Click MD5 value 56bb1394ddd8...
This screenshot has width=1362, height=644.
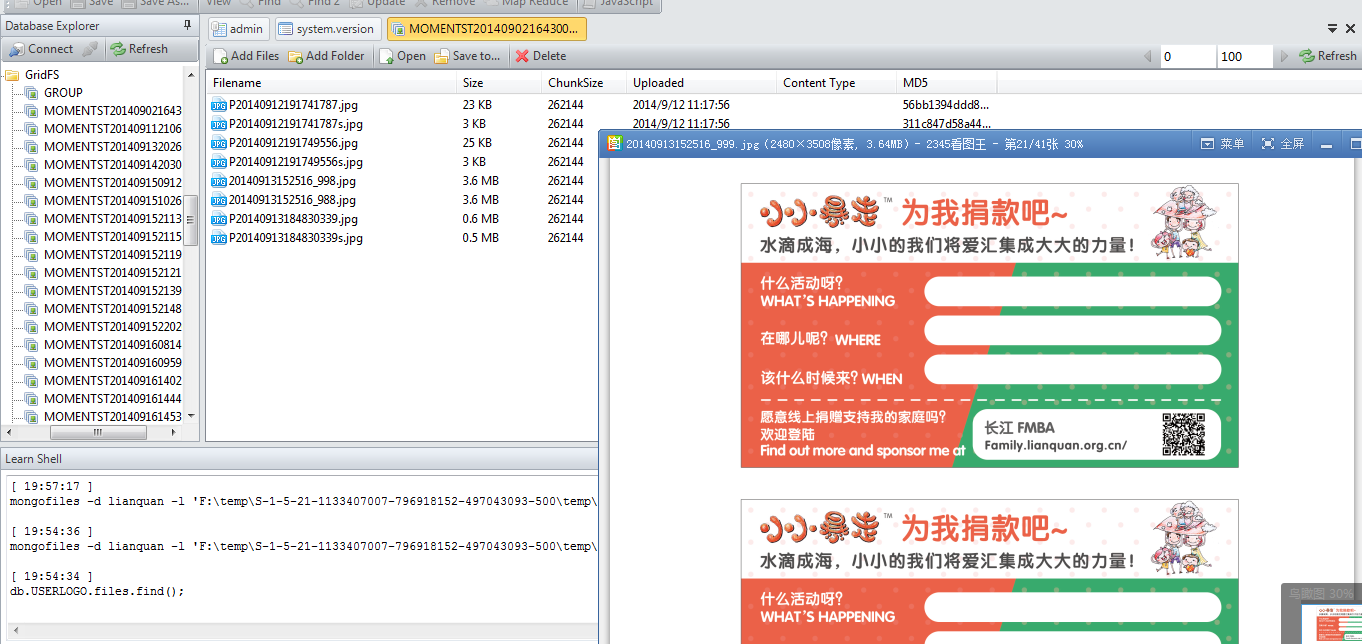pos(945,104)
